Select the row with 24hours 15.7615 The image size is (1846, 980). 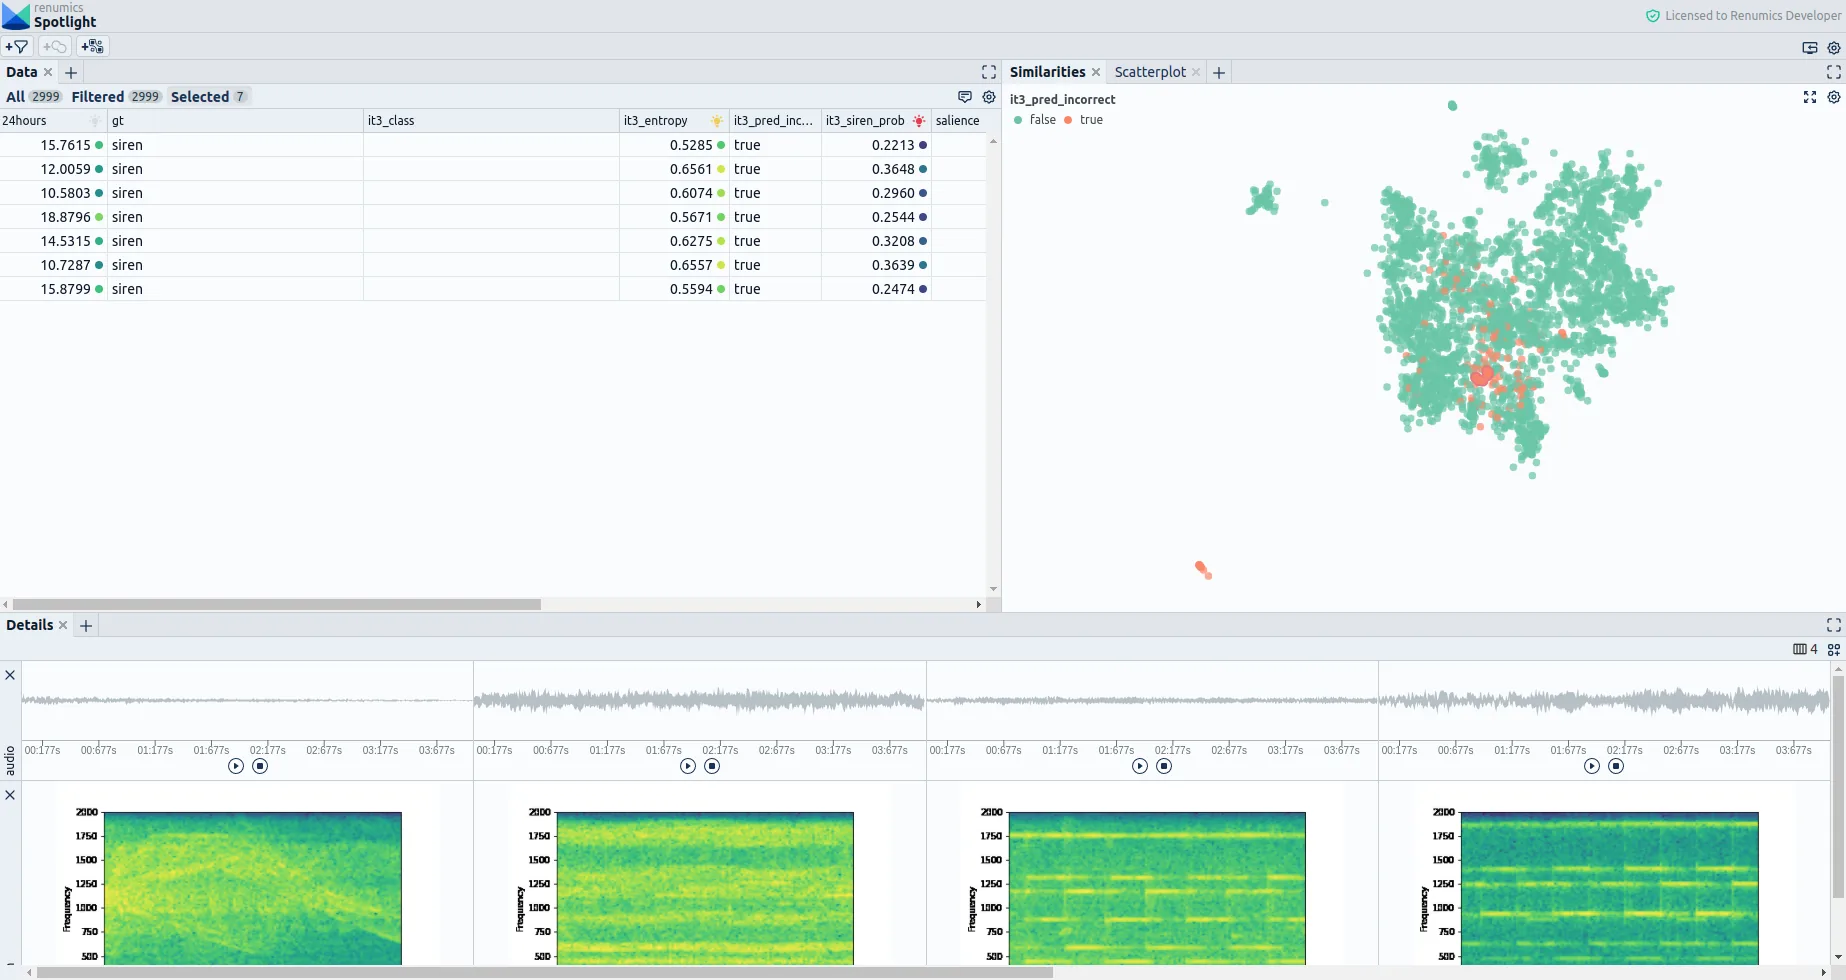(493, 145)
